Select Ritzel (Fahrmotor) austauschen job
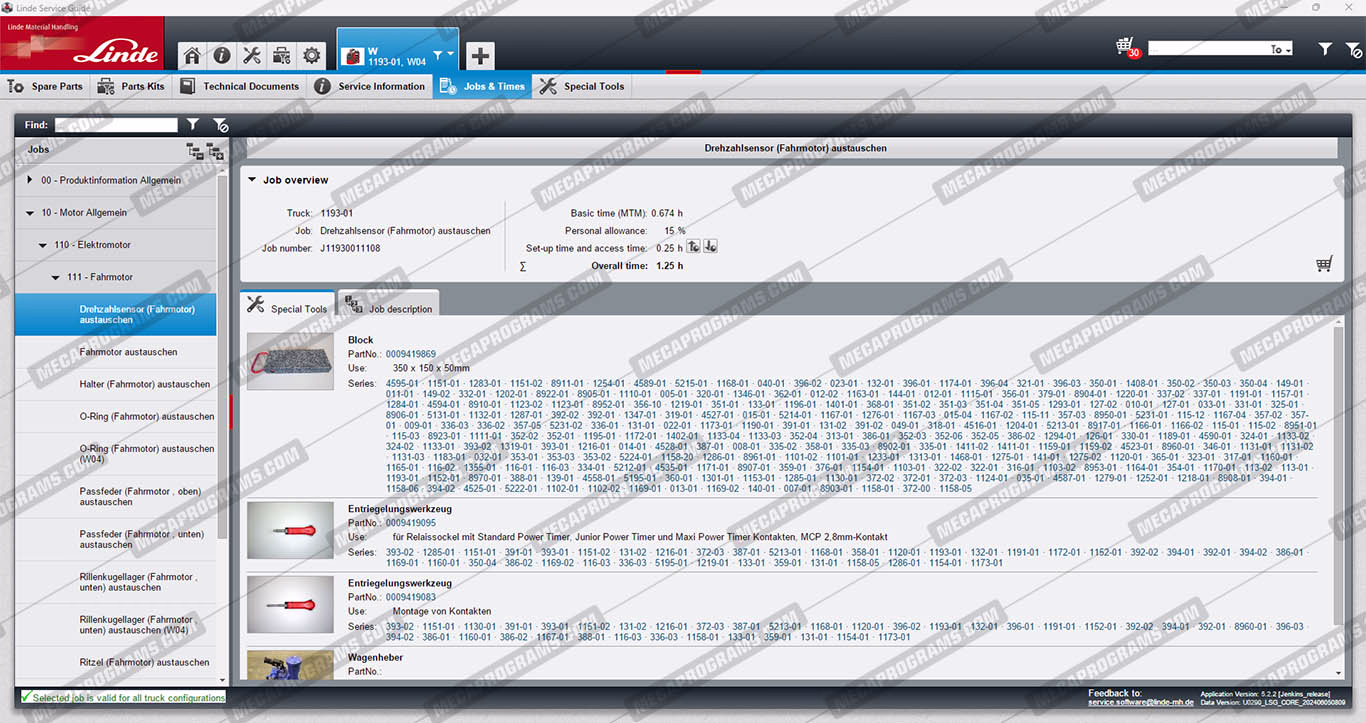Viewport: 1366px width, 723px height. pos(115,662)
